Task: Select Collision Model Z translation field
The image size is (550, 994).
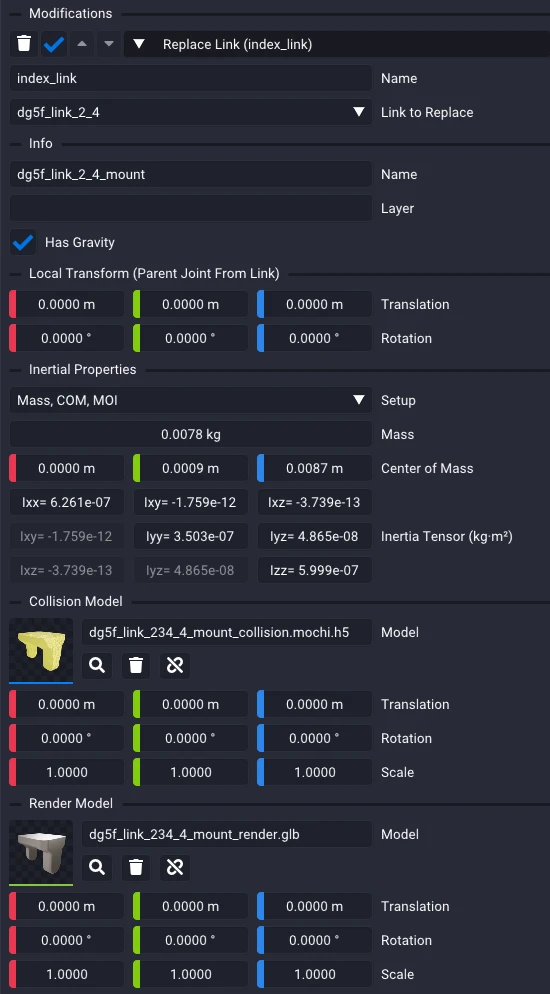Action: 314,704
